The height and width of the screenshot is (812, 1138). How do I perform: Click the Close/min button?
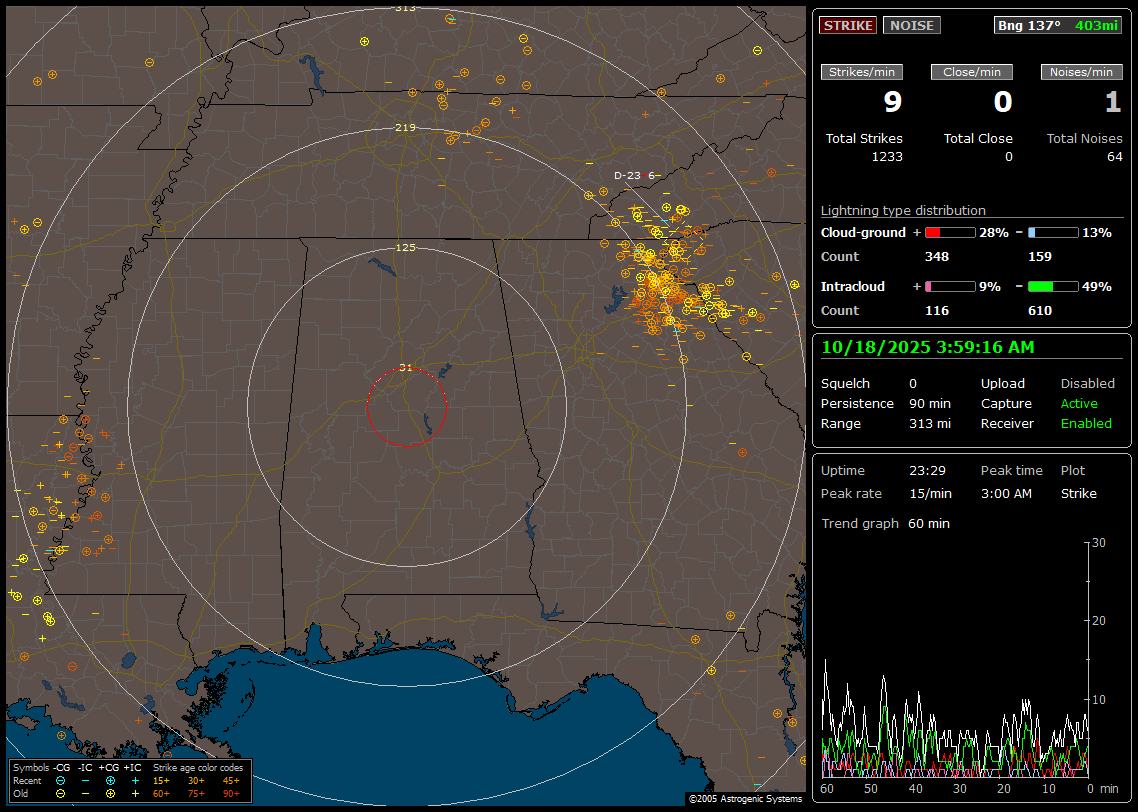point(972,72)
